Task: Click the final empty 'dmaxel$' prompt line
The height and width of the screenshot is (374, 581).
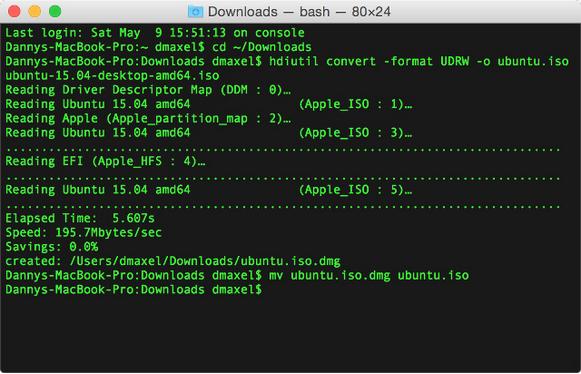Action: pos(133,290)
